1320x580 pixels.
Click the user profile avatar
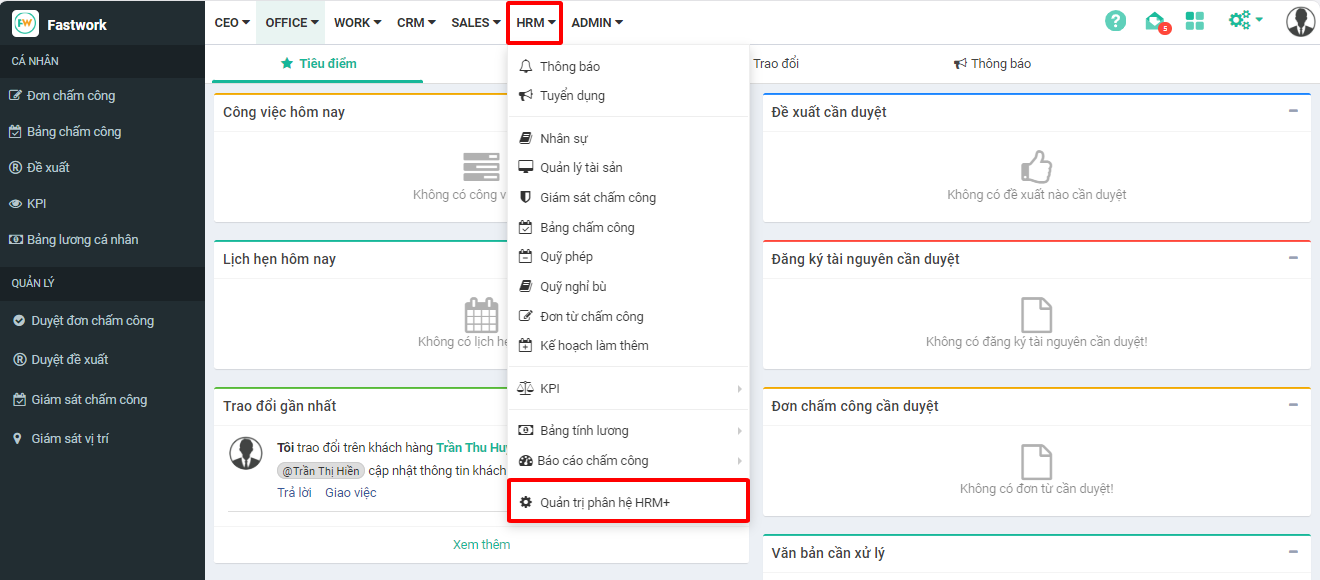[x=1300, y=21]
